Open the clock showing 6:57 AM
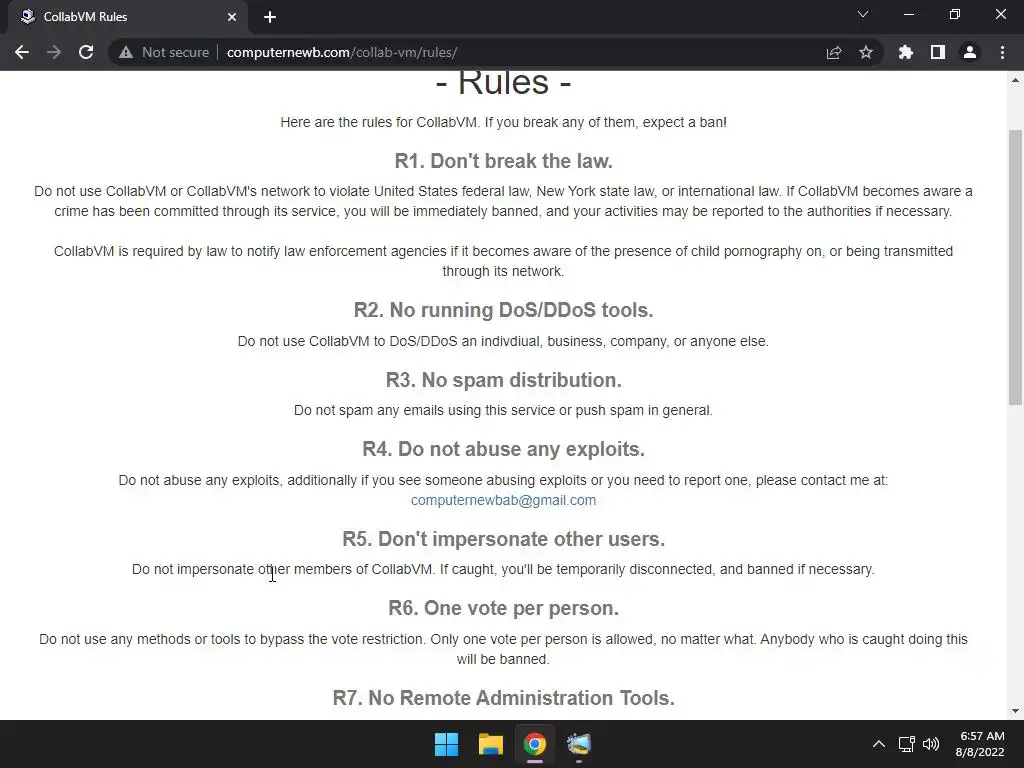 (x=981, y=744)
